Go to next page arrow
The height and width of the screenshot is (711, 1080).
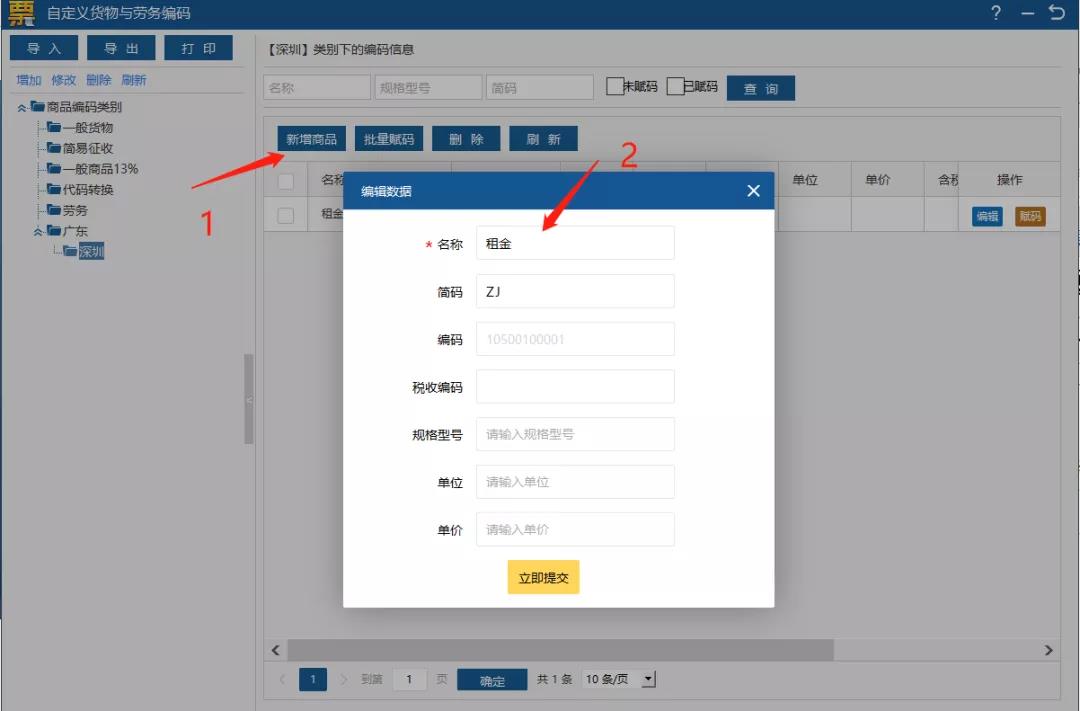(x=343, y=679)
